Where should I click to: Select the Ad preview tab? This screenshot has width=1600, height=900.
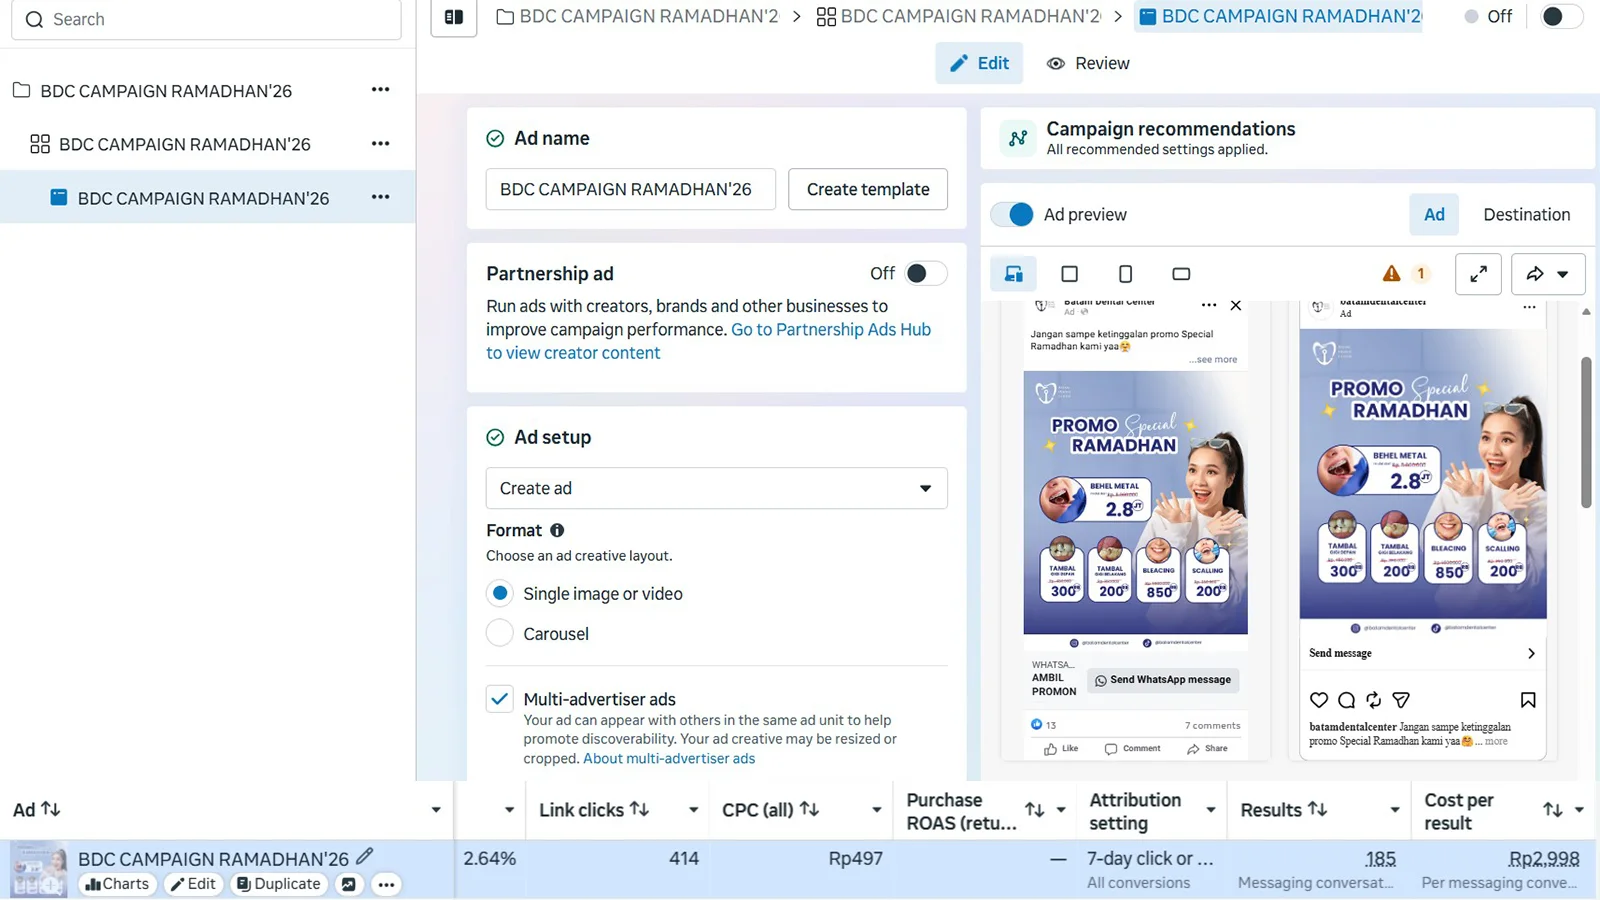click(1434, 214)
